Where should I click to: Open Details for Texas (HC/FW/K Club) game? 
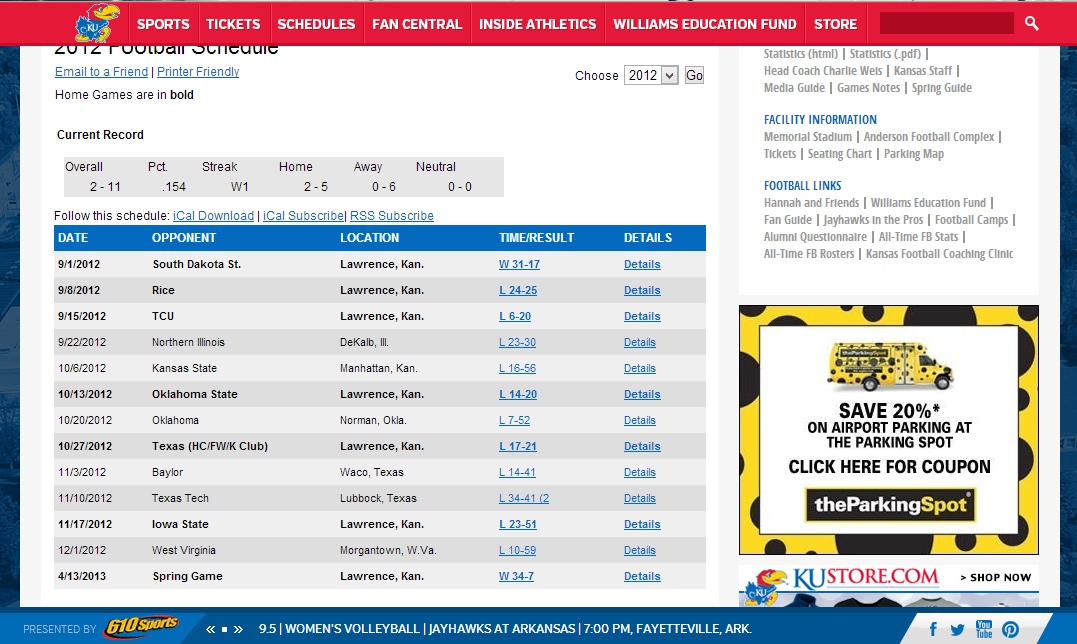click(x=642, y=446)
